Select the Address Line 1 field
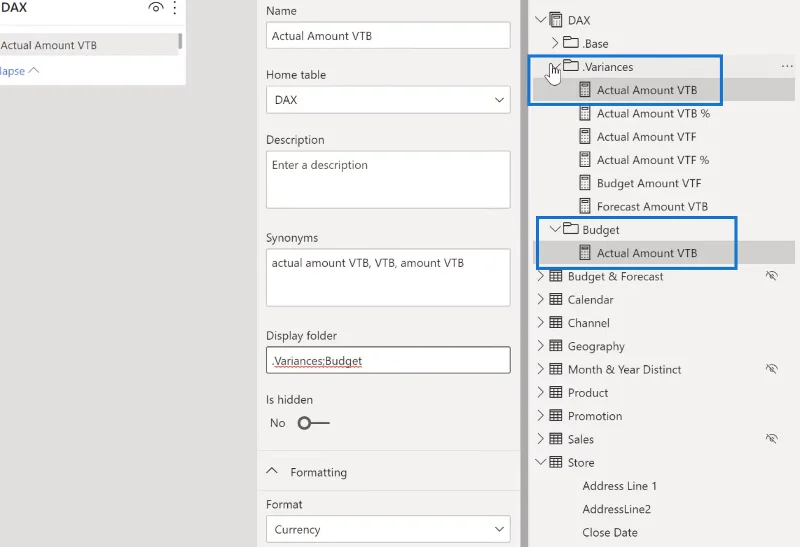Viewport: 800px width, 547px height. (619, 486)
